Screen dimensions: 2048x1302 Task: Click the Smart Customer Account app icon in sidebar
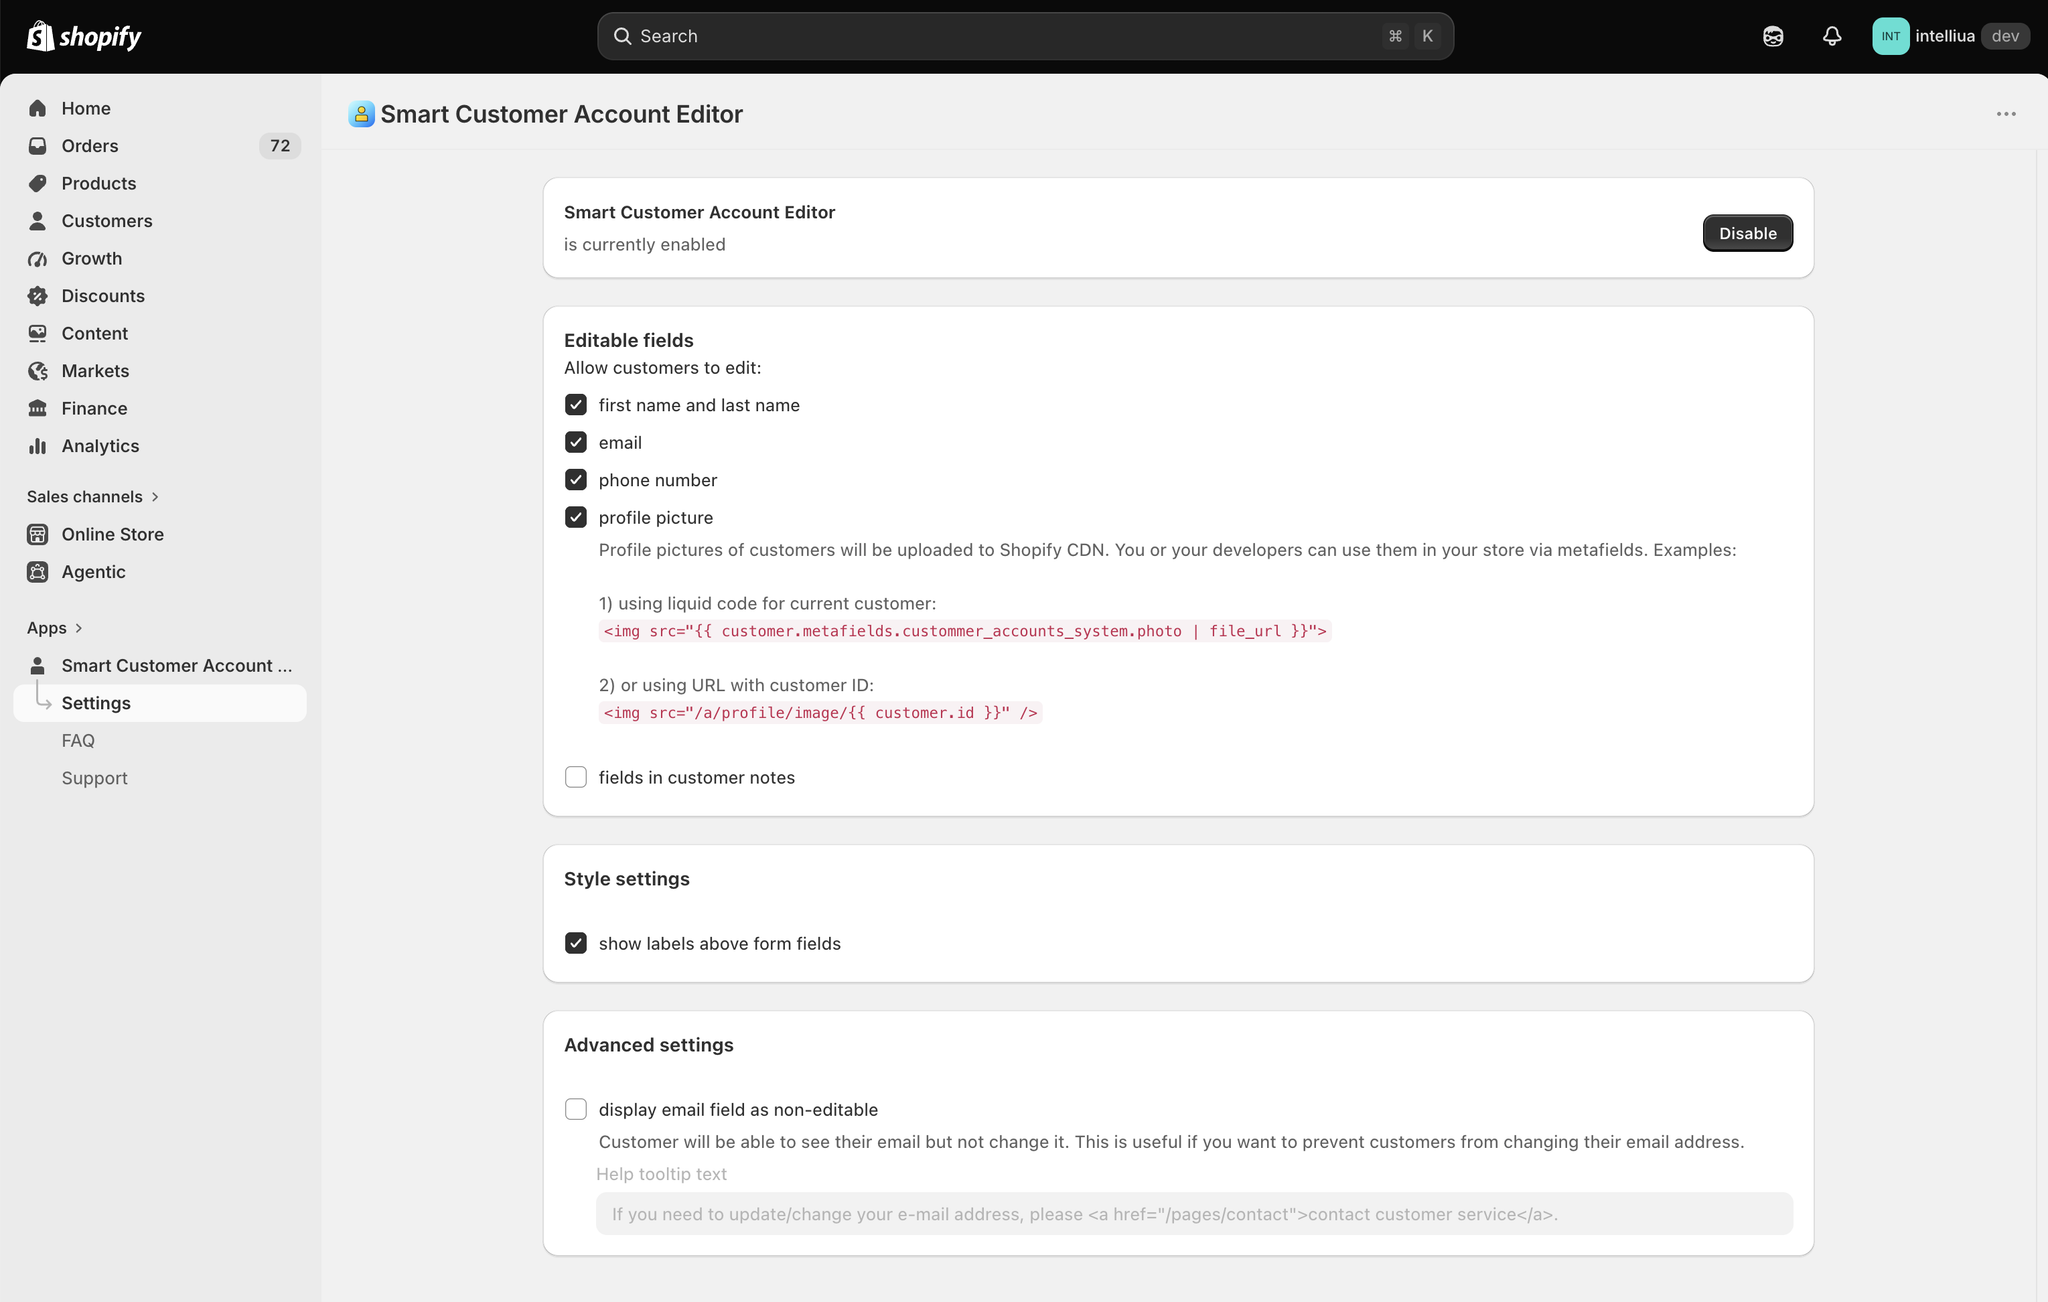38,666
